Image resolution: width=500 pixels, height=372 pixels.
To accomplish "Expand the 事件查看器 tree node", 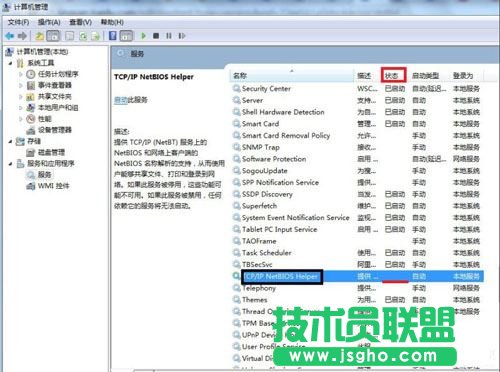I will [21, 85].
